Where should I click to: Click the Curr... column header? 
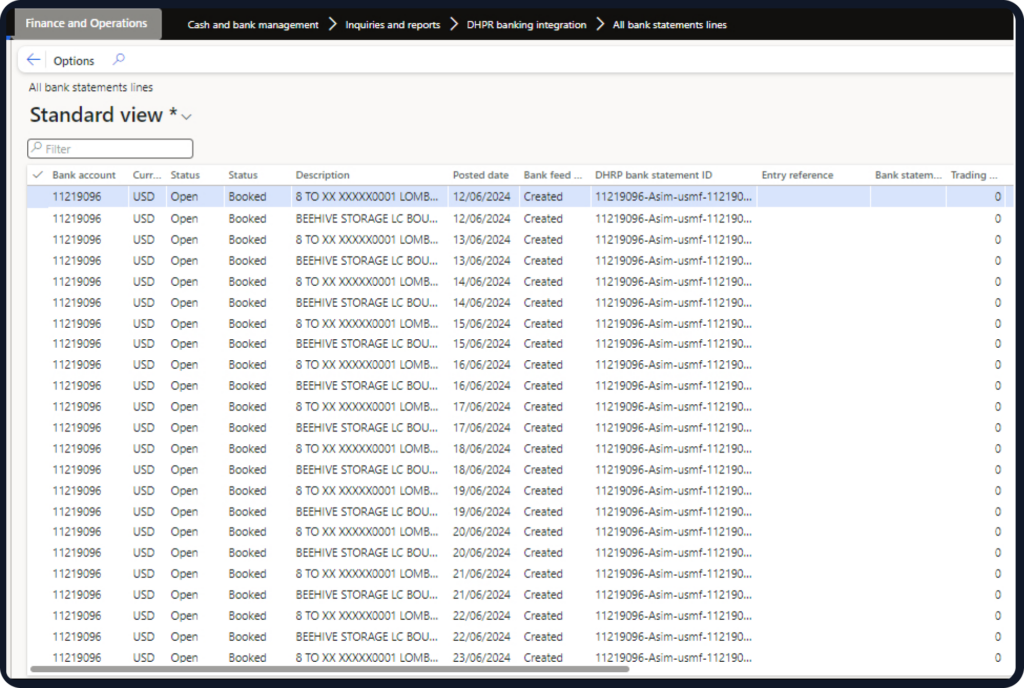146,175
